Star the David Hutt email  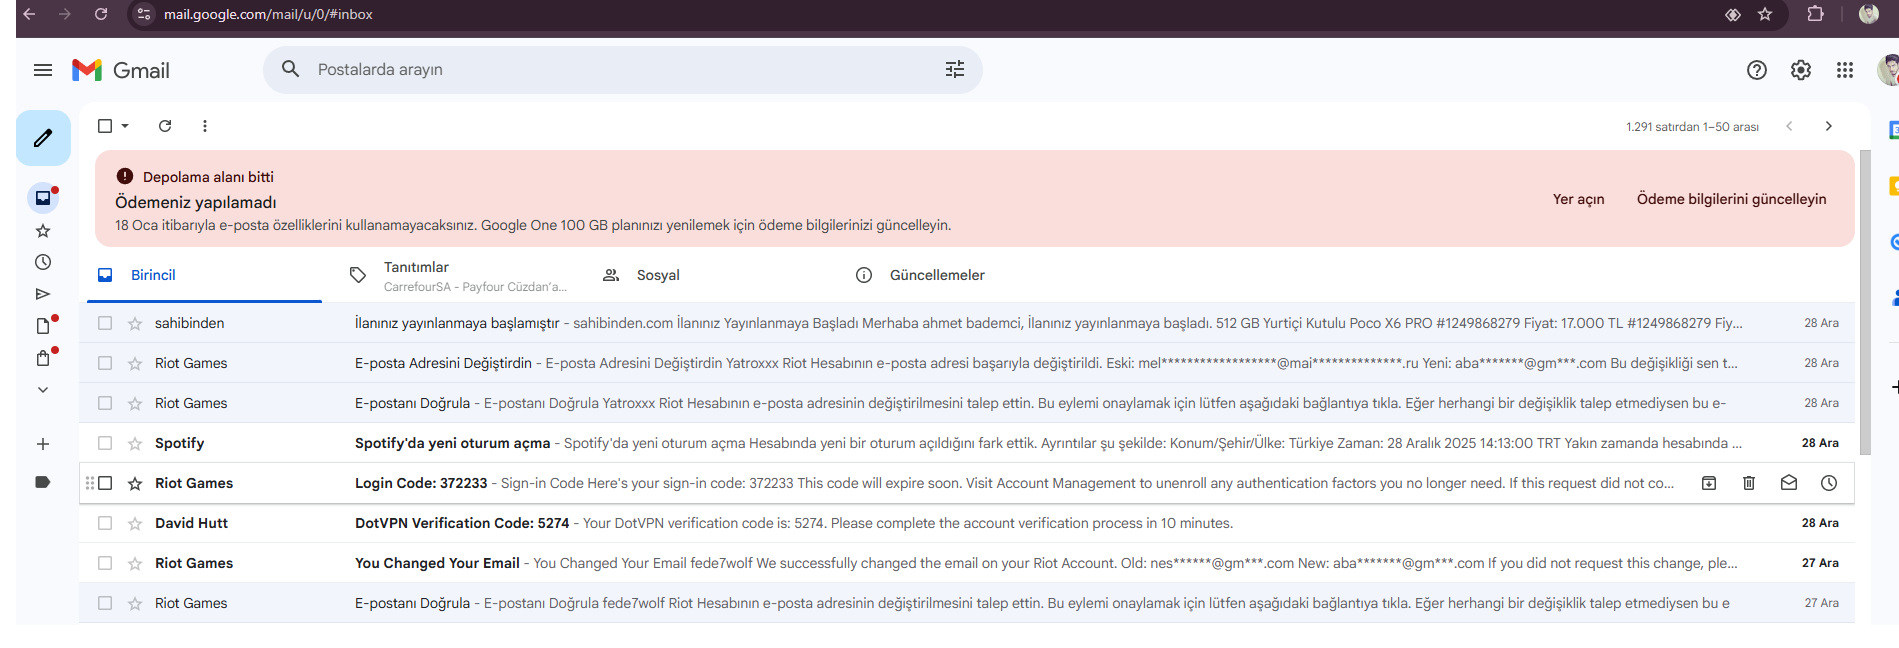[x=135, y=523]
